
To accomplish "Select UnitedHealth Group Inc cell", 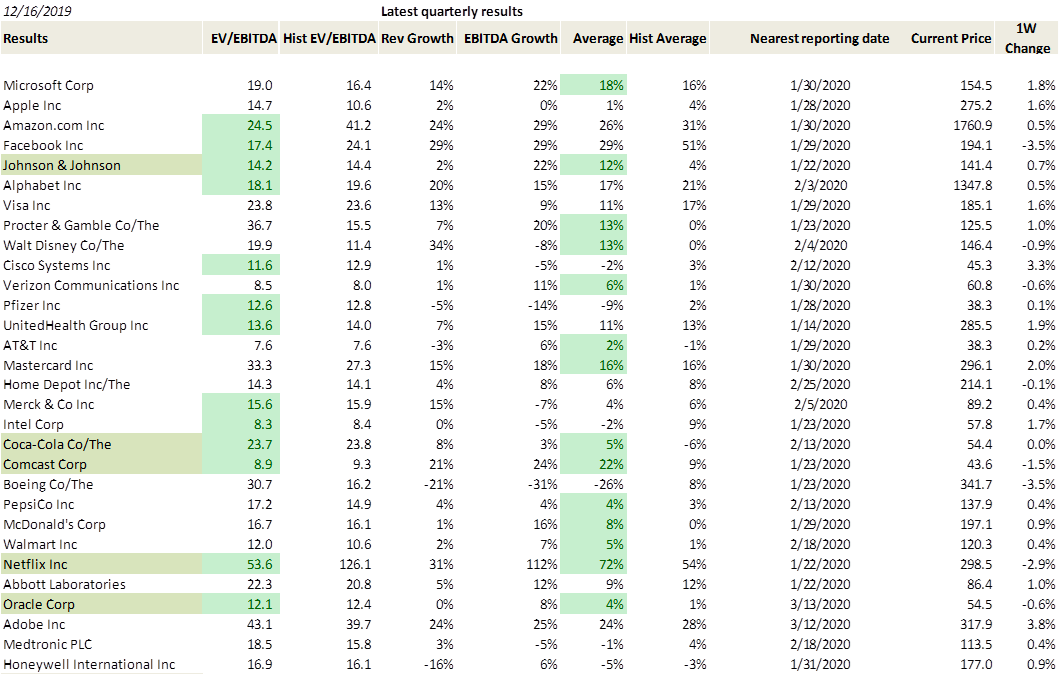I will pyautogui.click(x=75, y=325).
